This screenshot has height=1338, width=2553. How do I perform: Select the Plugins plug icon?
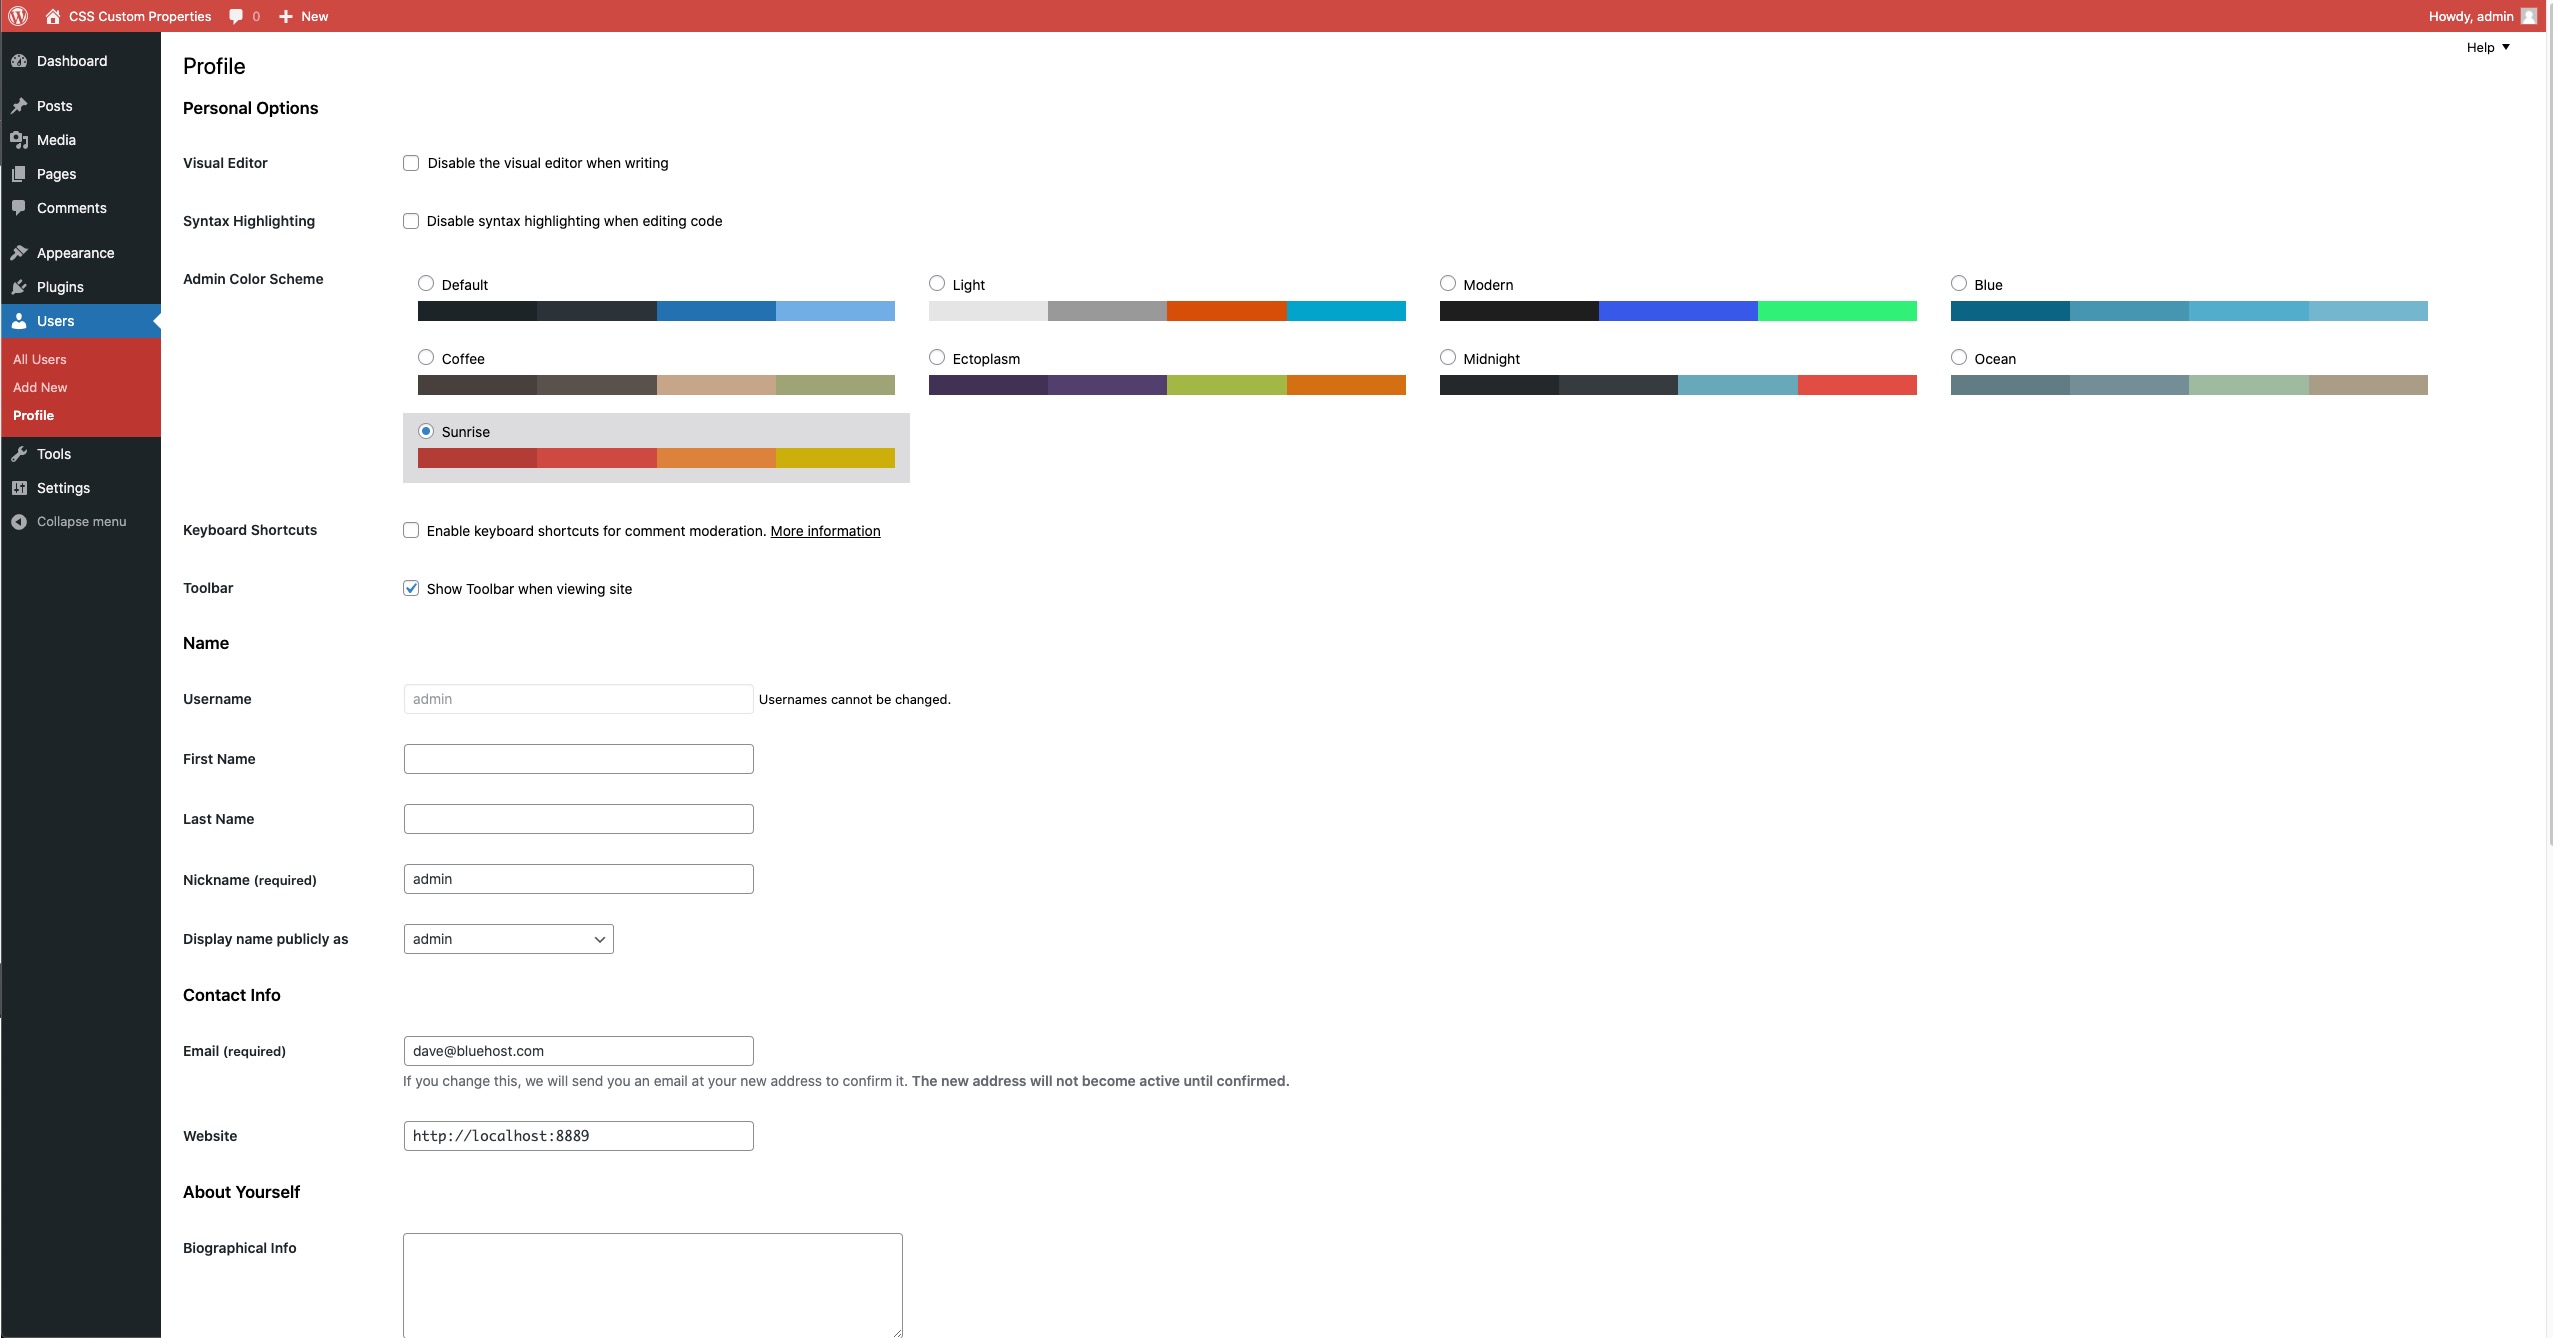pos(21,286)
